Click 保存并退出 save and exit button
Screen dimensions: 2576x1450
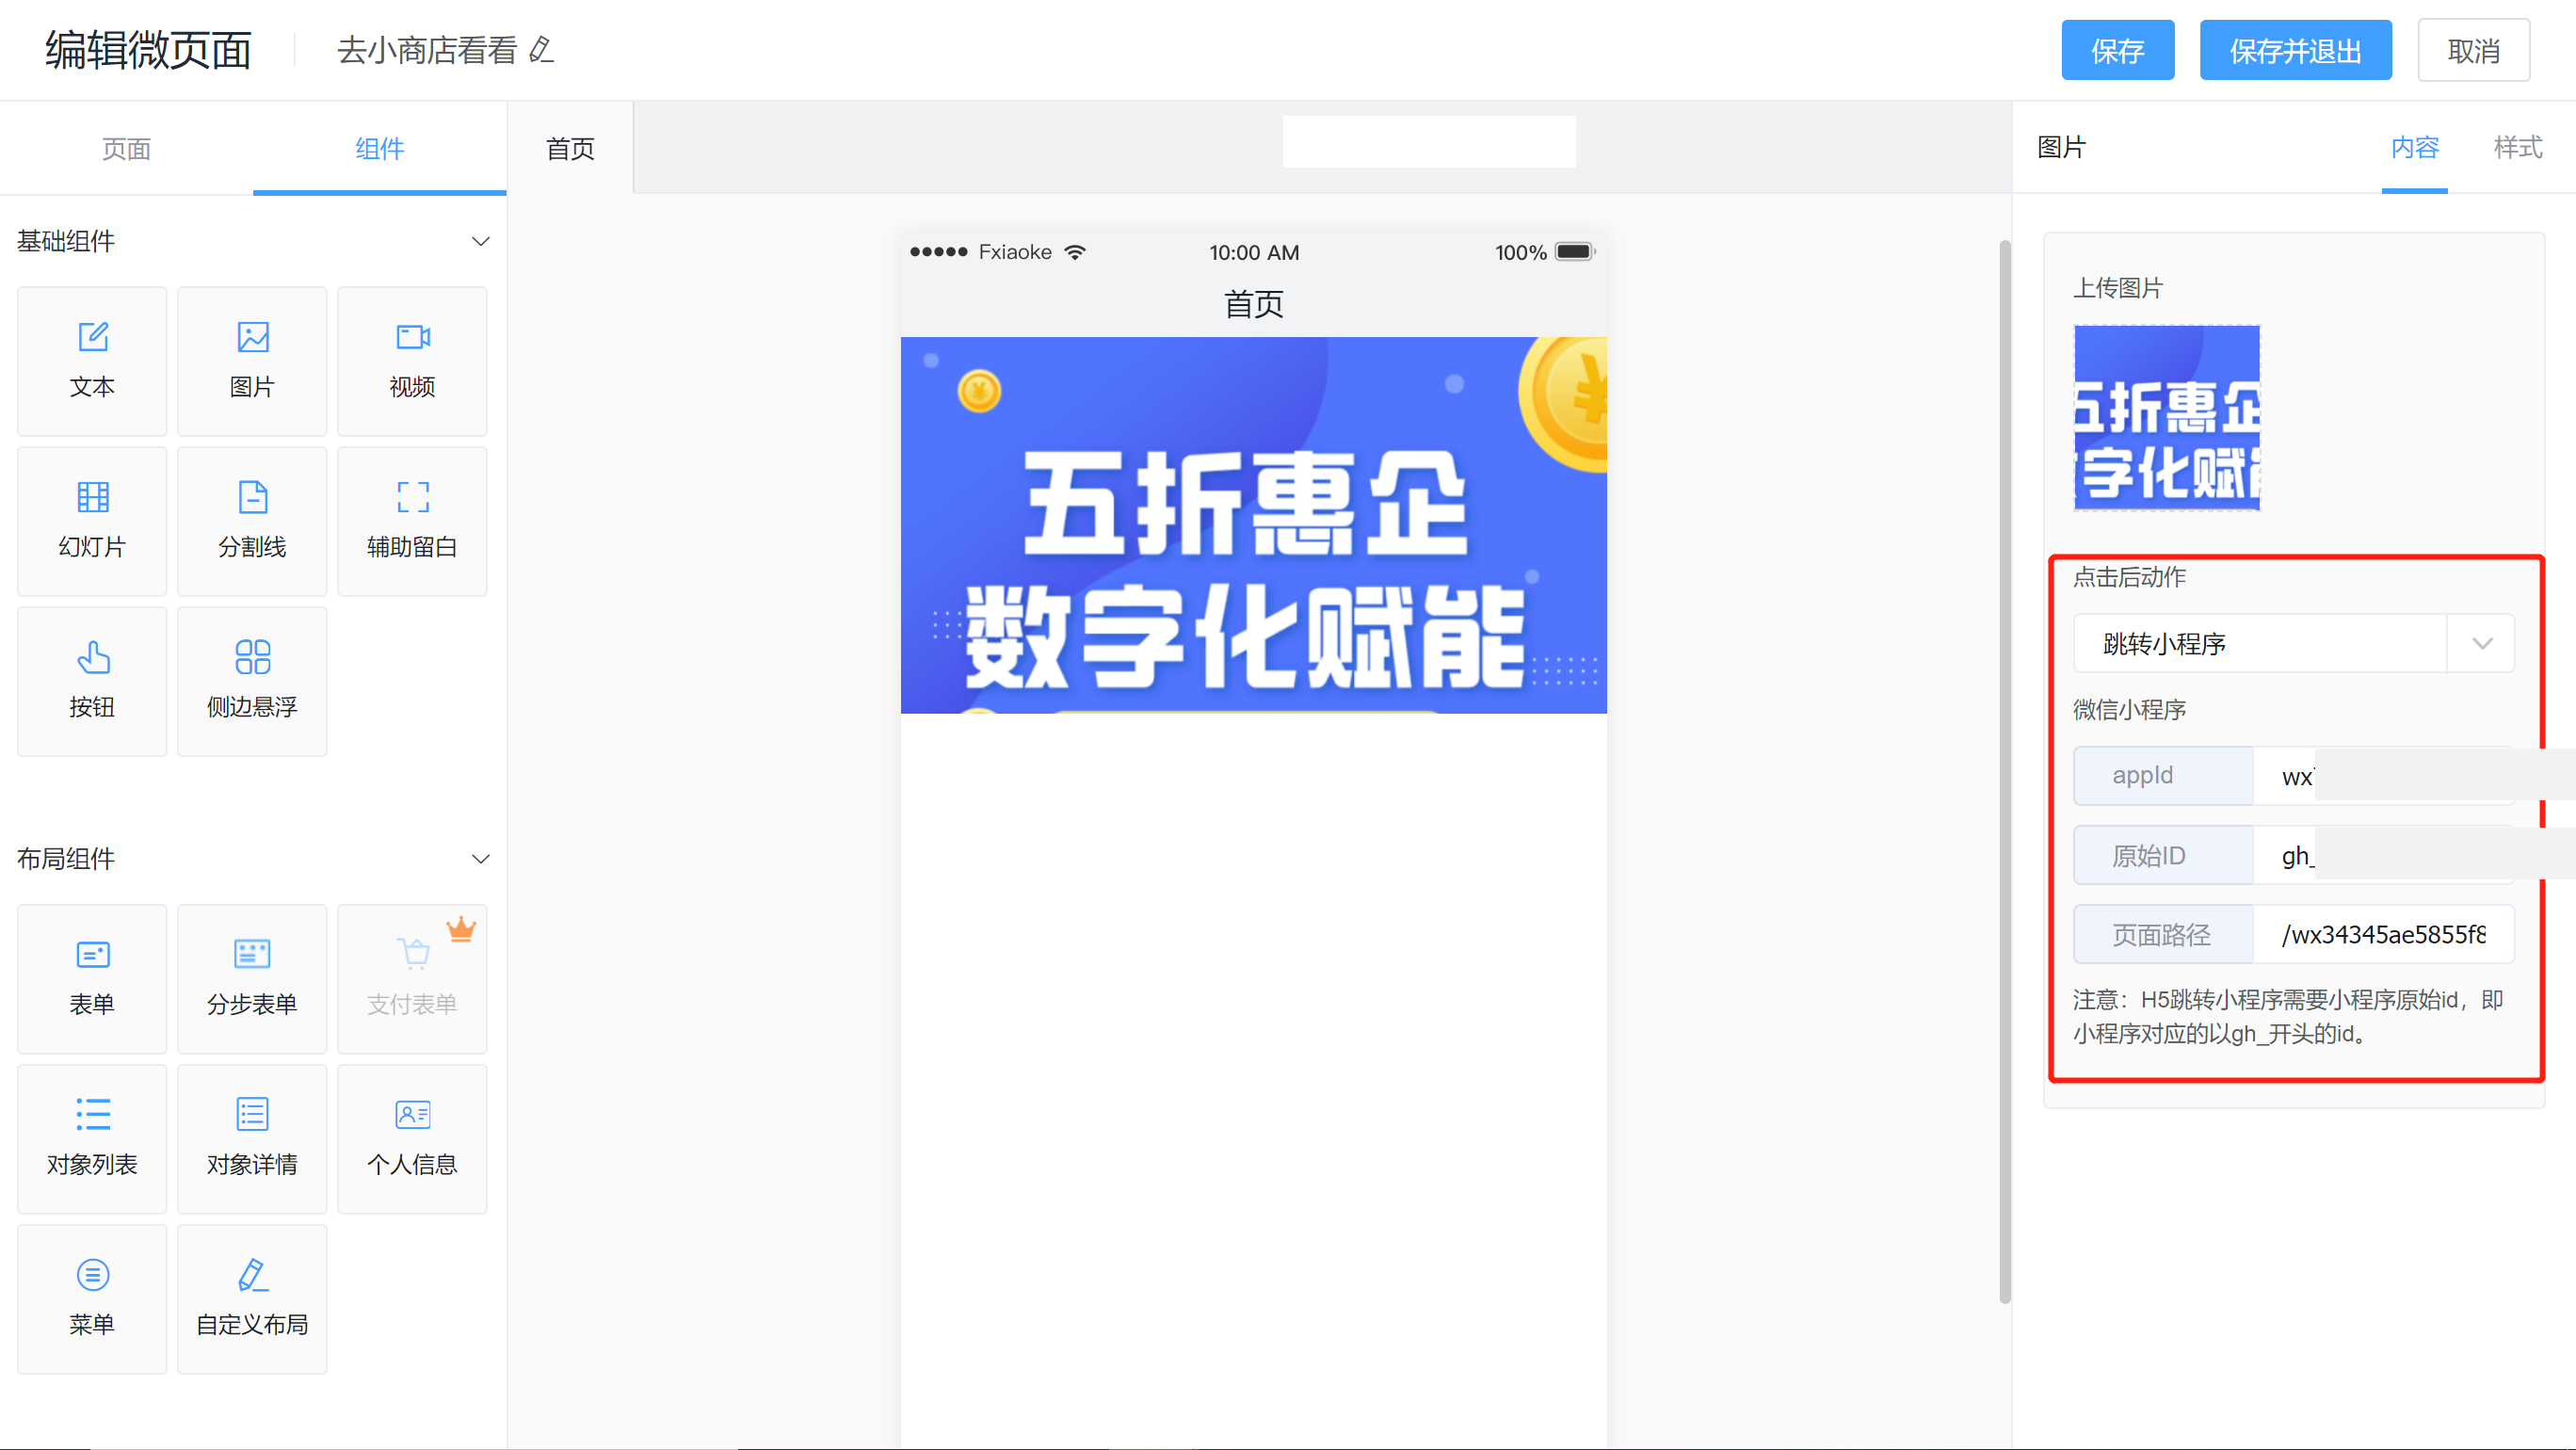point(2295,50)
